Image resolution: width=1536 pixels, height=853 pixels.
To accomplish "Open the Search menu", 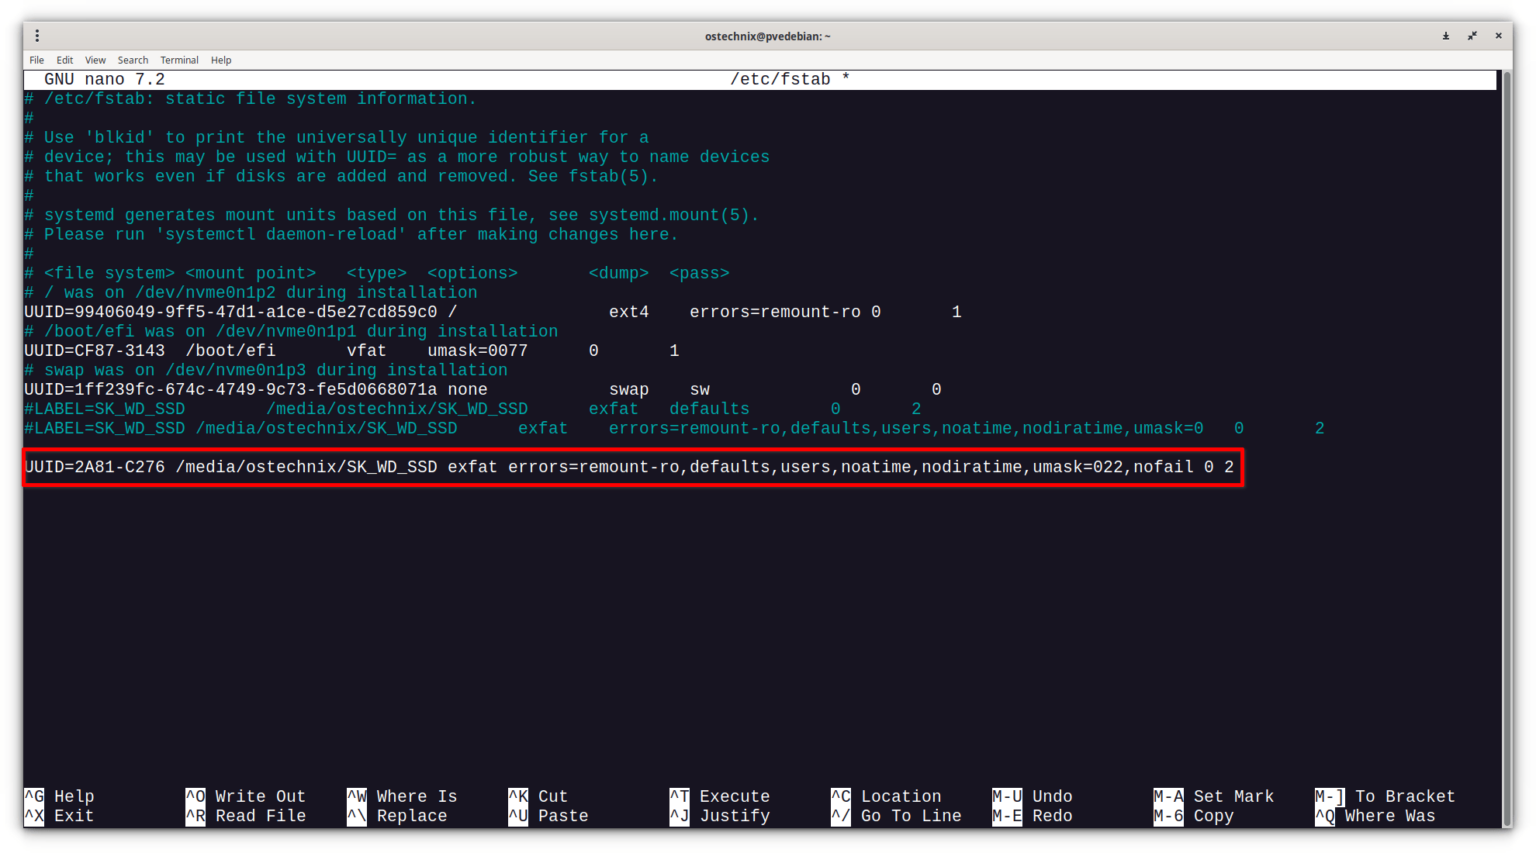I will click(x=132, y=60).
